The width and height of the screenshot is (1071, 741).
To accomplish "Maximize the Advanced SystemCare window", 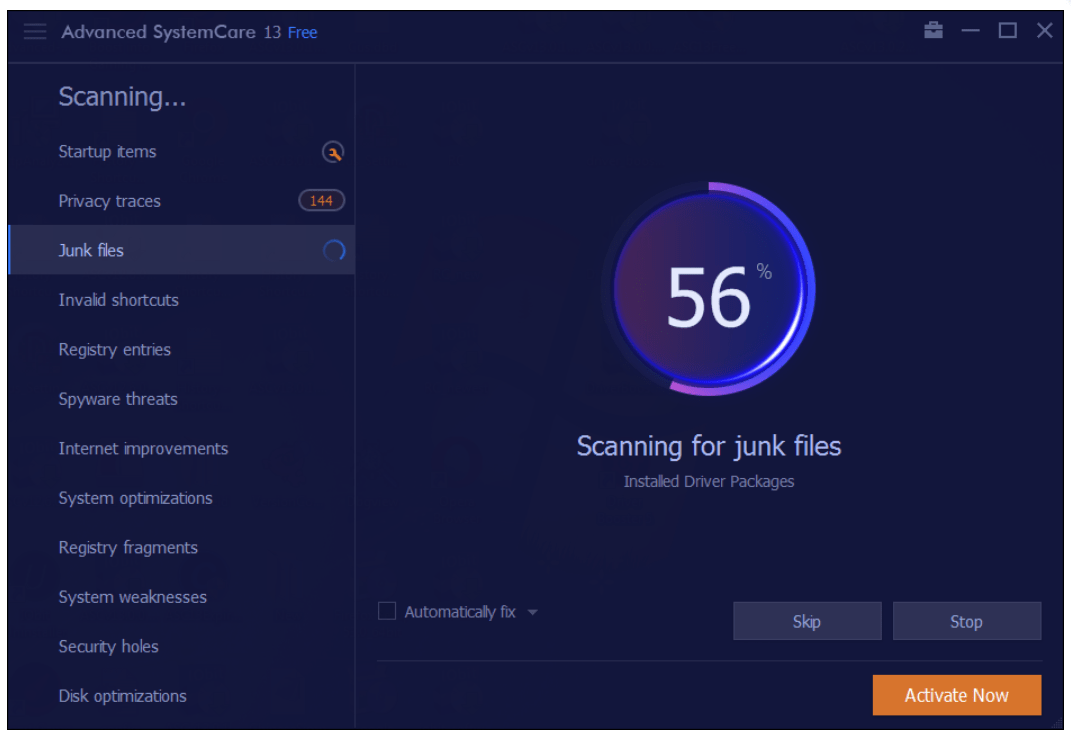I will (1007, 30).
